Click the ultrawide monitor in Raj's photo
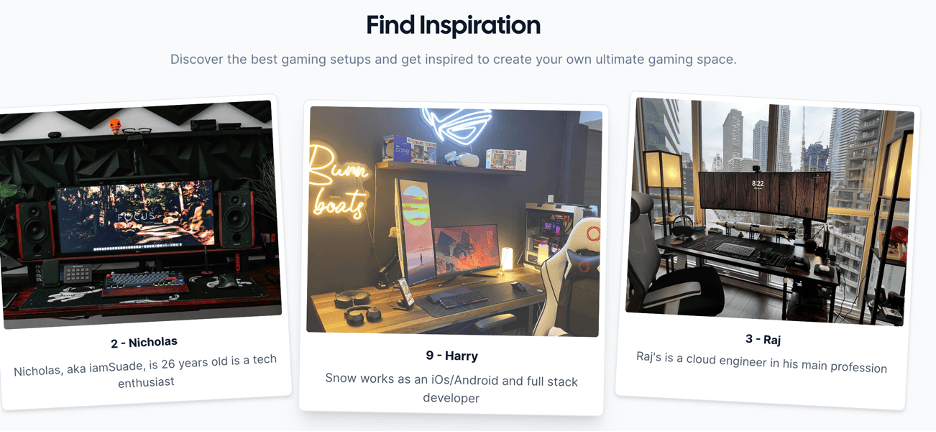This screenshot has width=936, height=432. coord(764,196)
